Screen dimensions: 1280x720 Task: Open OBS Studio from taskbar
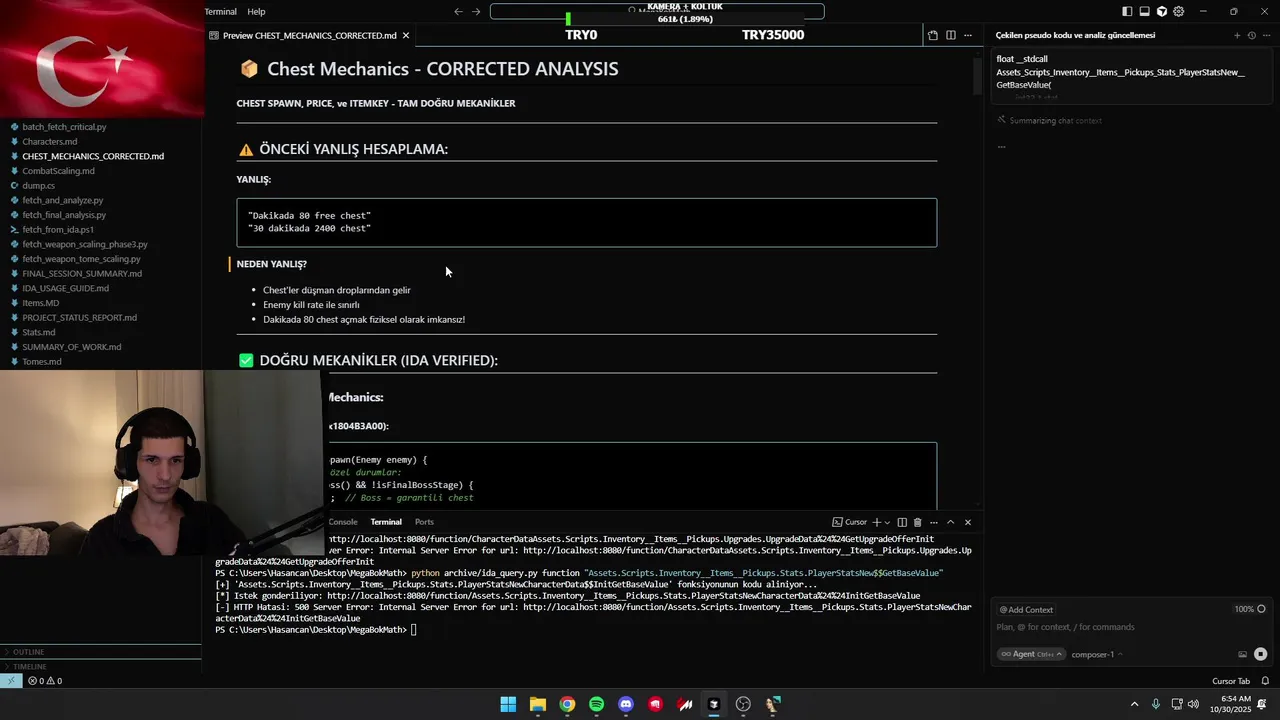click(x=743, y=704)
